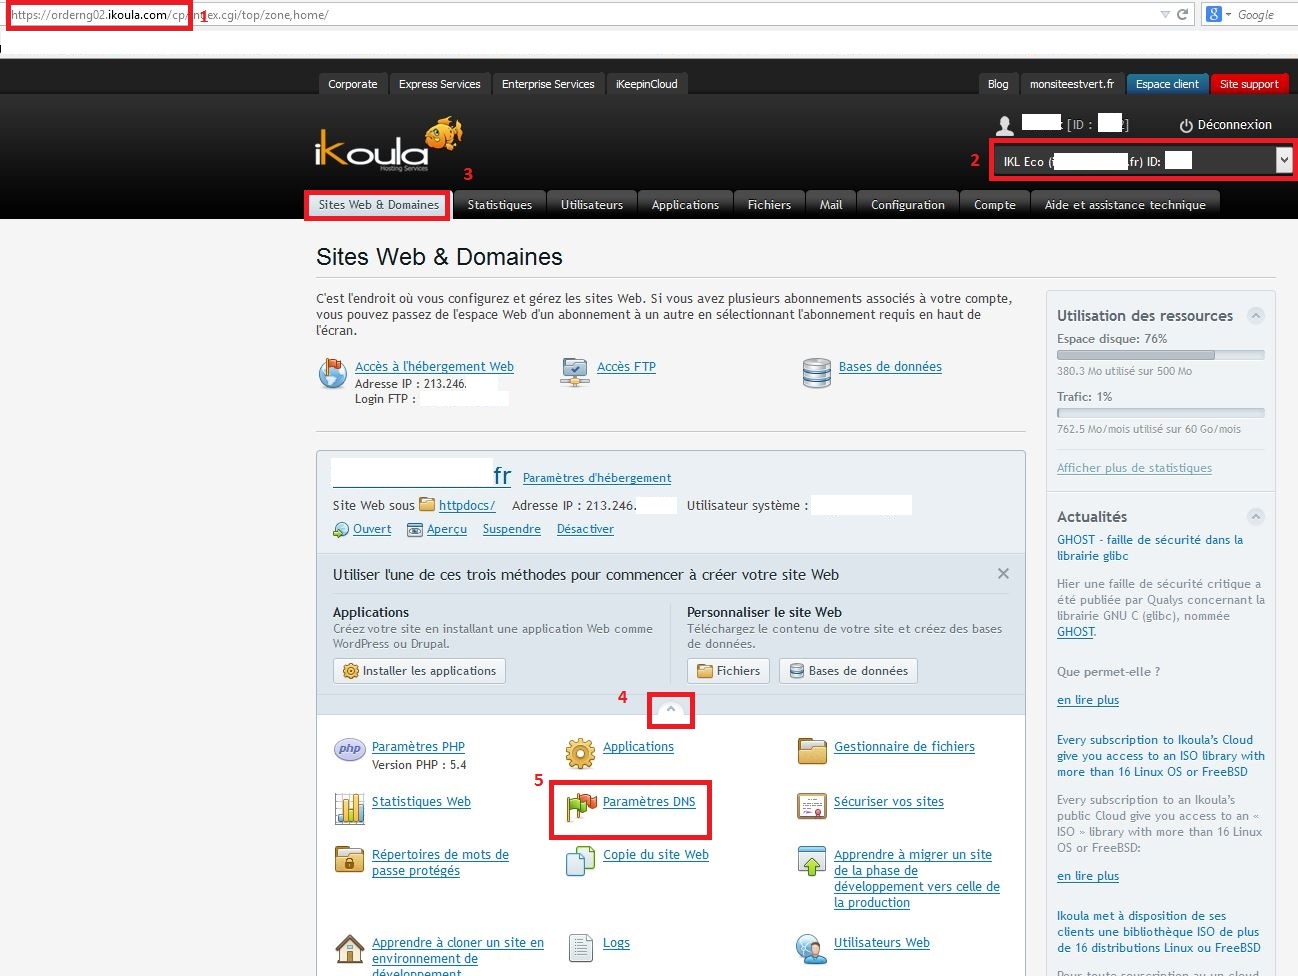The width and height of the screenshot is (1298, 976).
Task: Switch to the Mail tab
Action: coord(831,204)
